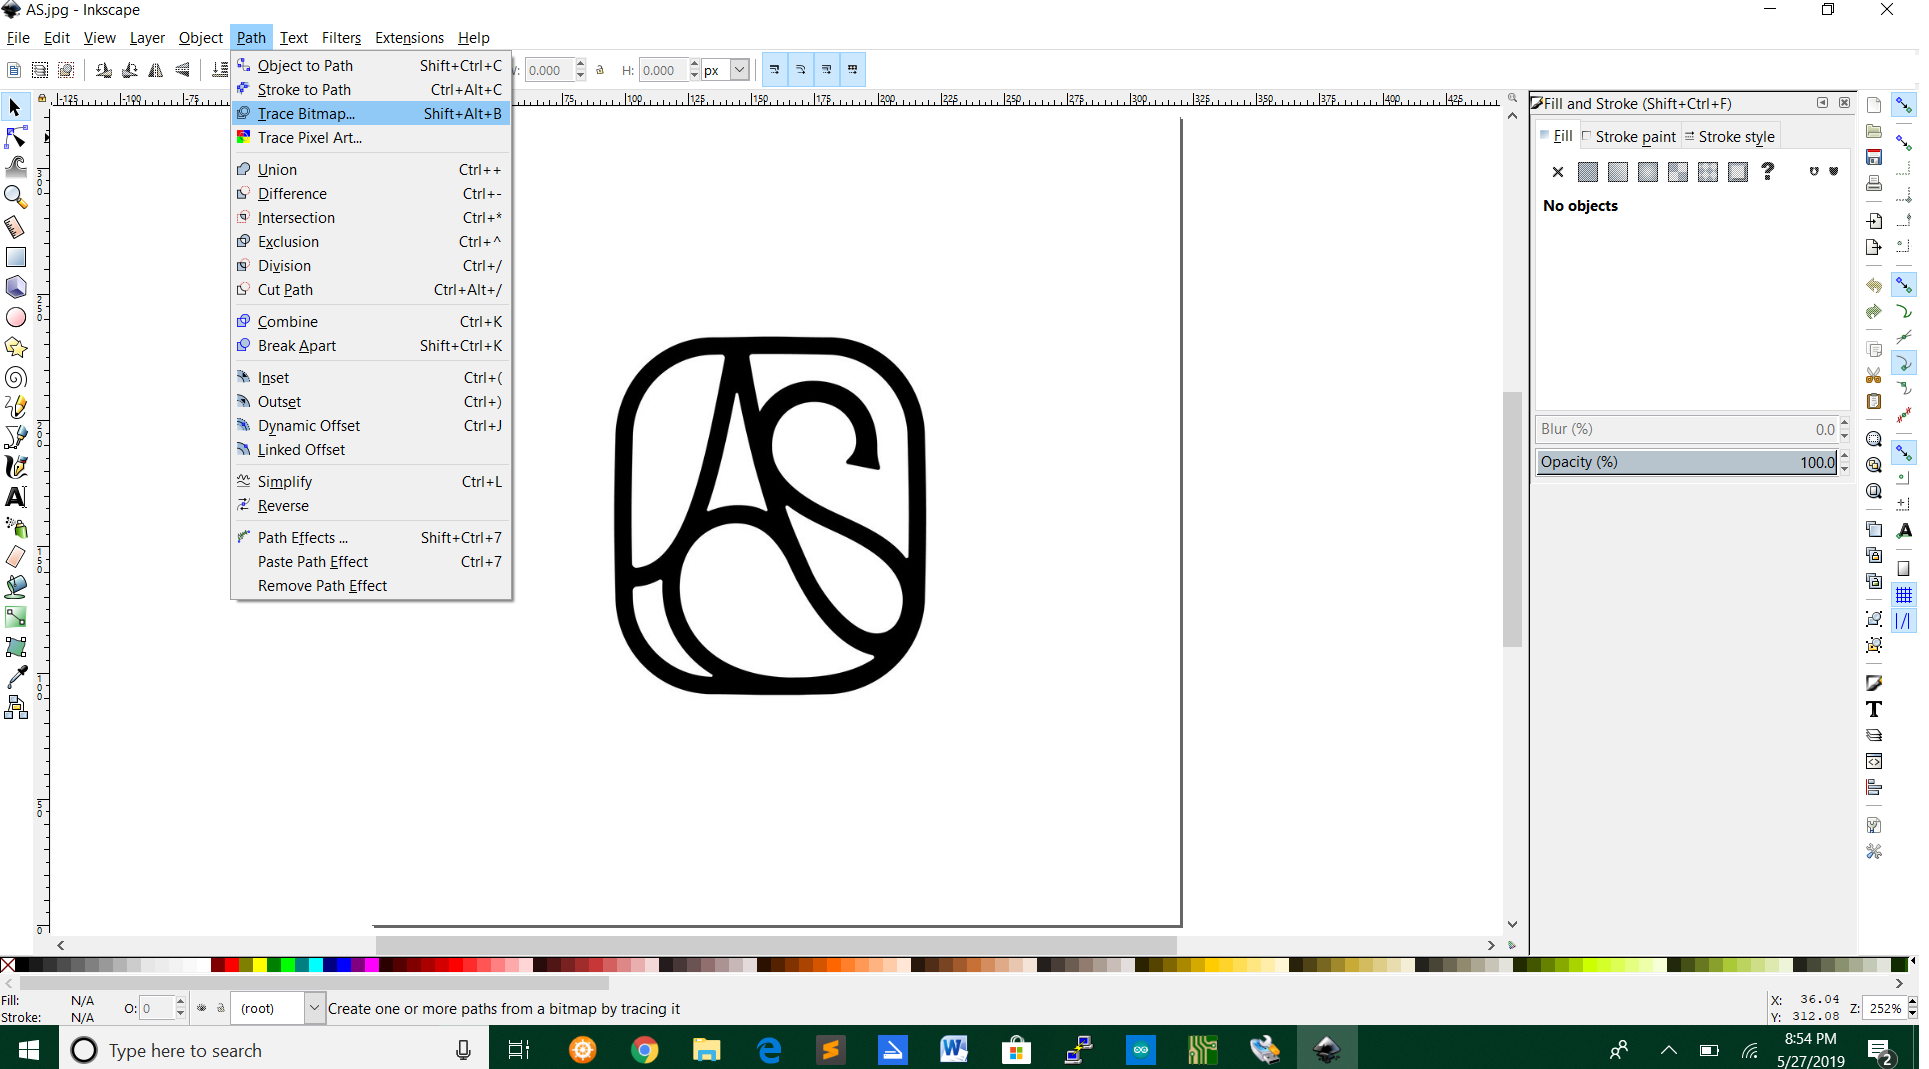Adjust the Opacity (%) slider bar
The height and width of the screenshot is (1069, 1929).
(1687, 462)
